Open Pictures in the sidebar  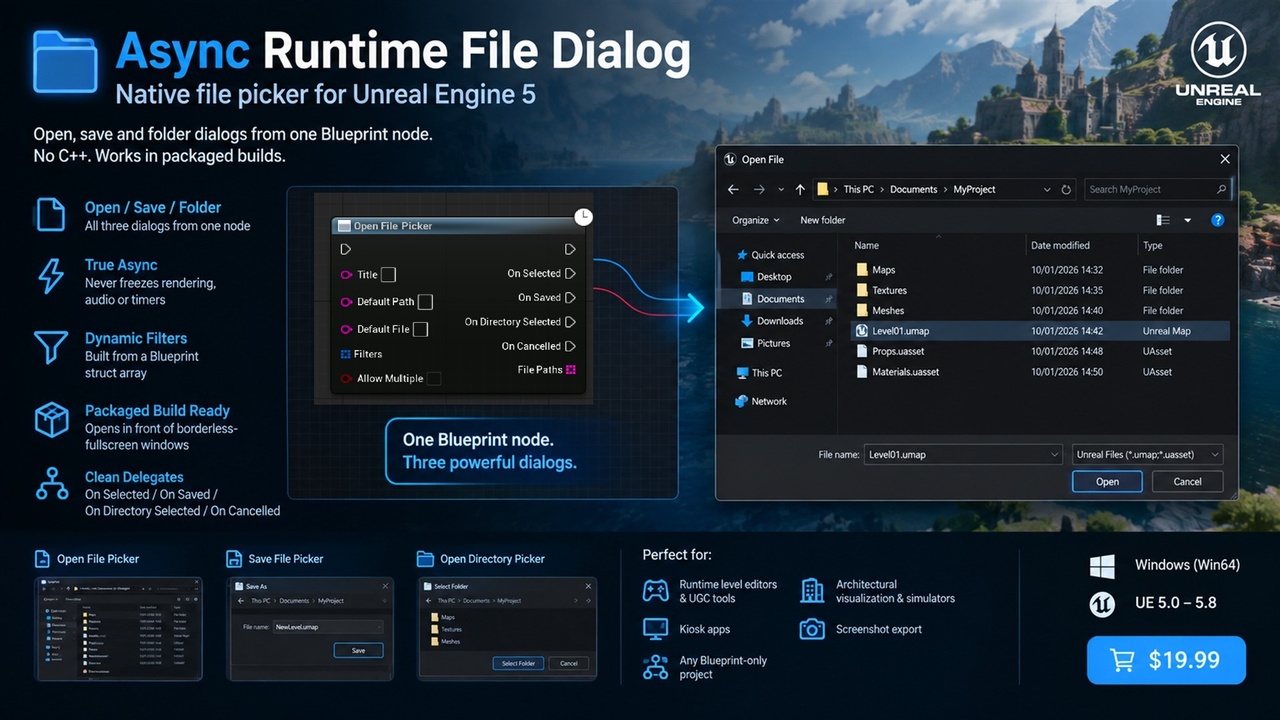tap(765, 343)
